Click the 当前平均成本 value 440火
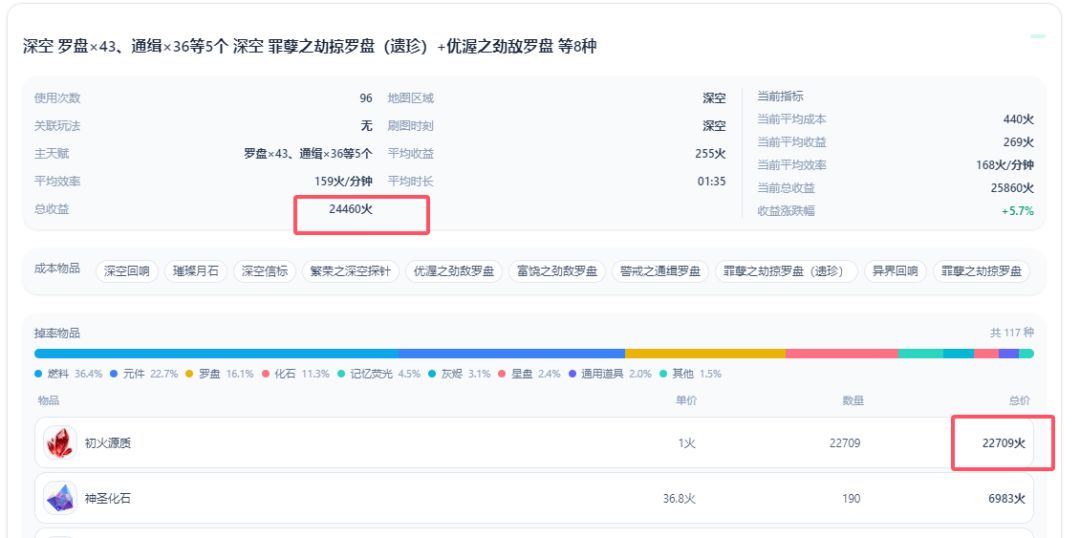The image size is (1080, 538). tap(1018, 119)
